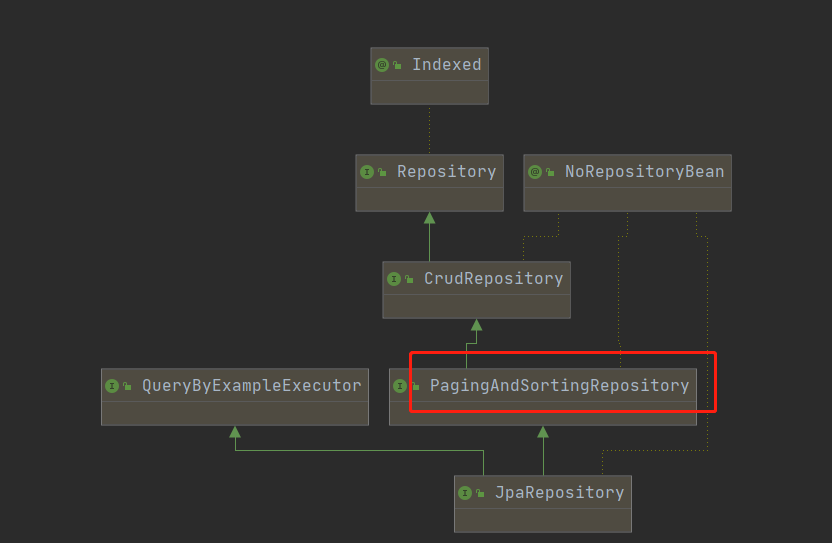Click the interface icon on QueryByExampleExecutor
Image resolution: width=832 pixels, height=543 pixels.
coord(112,386)
